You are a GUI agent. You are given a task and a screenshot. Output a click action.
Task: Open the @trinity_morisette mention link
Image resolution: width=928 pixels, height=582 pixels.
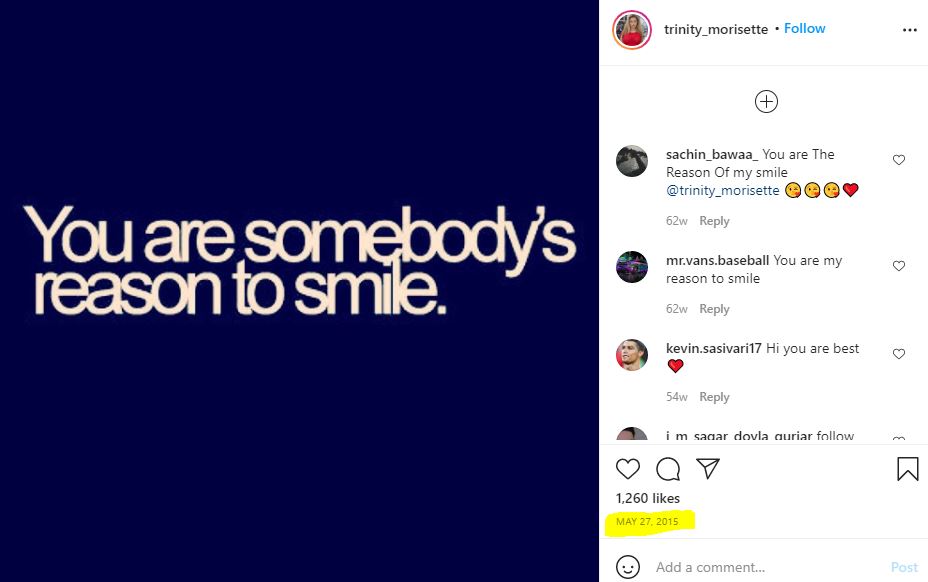click(x=723, y=190)
